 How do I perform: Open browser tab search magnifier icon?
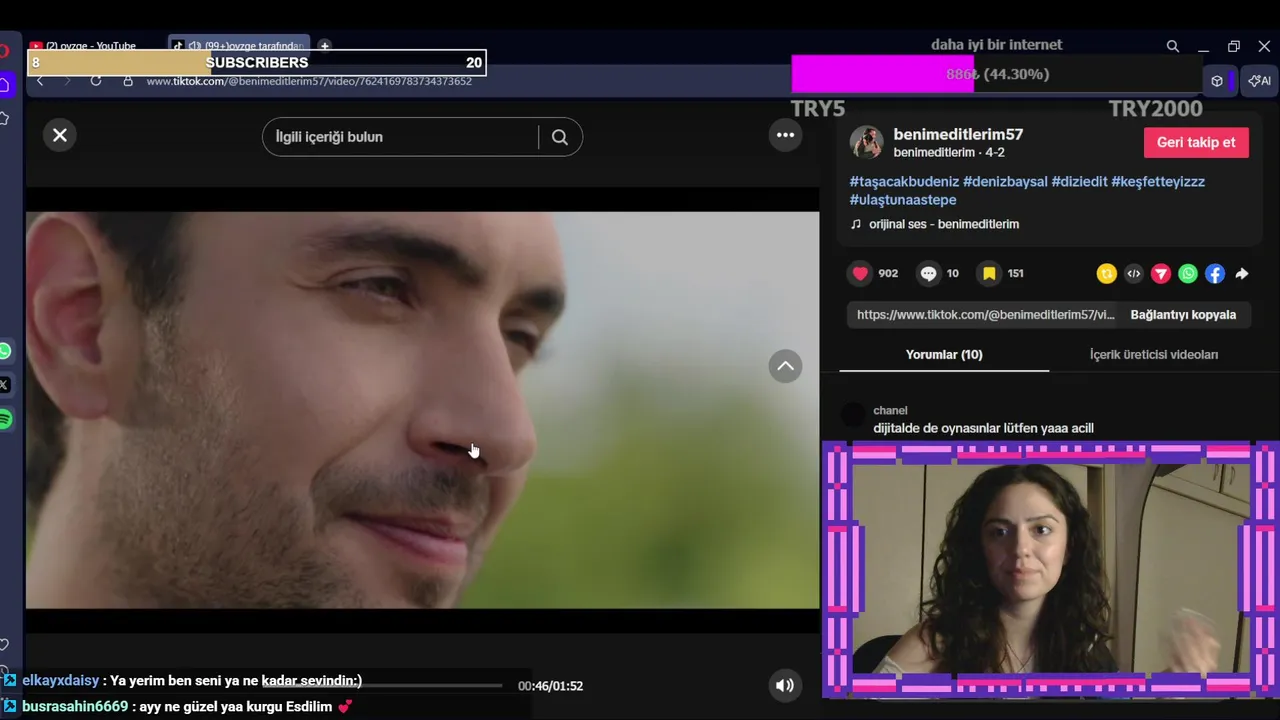[x=1173, y=46]
